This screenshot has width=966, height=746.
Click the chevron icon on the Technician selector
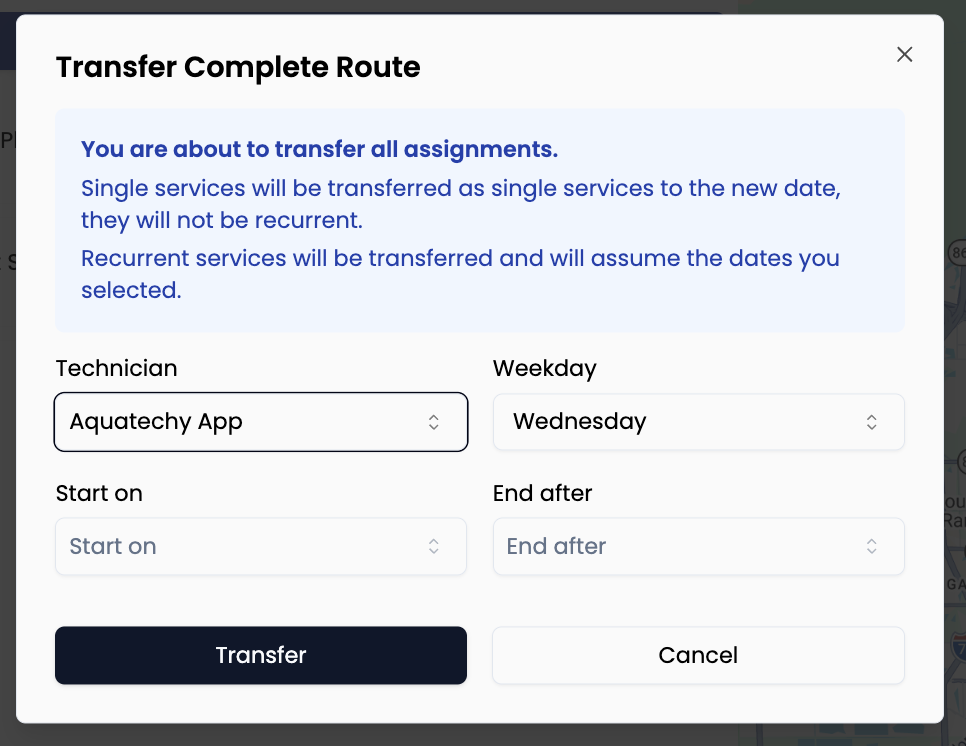point(434,422)
